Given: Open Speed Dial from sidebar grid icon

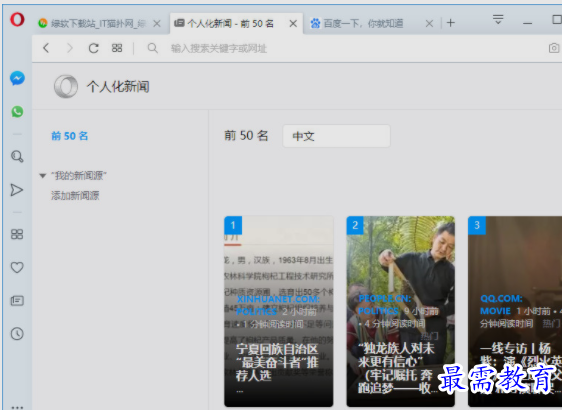Looking at the screenshot, I should coord(17,234).
